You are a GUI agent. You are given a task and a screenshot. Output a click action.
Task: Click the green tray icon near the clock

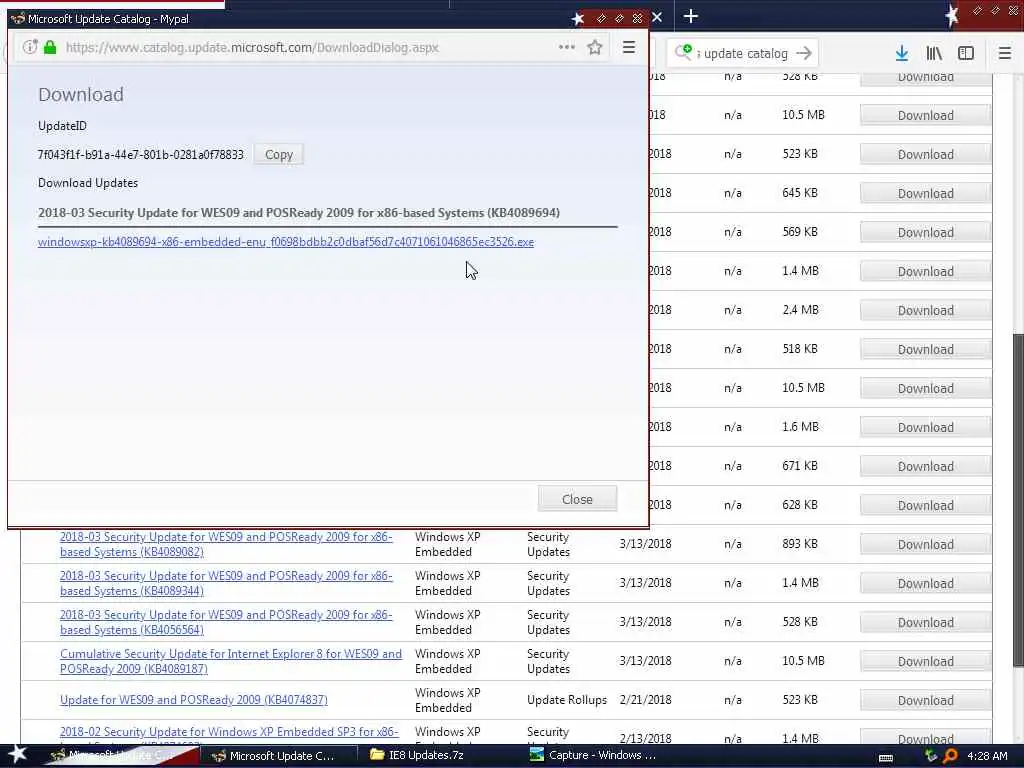(931, 756)
